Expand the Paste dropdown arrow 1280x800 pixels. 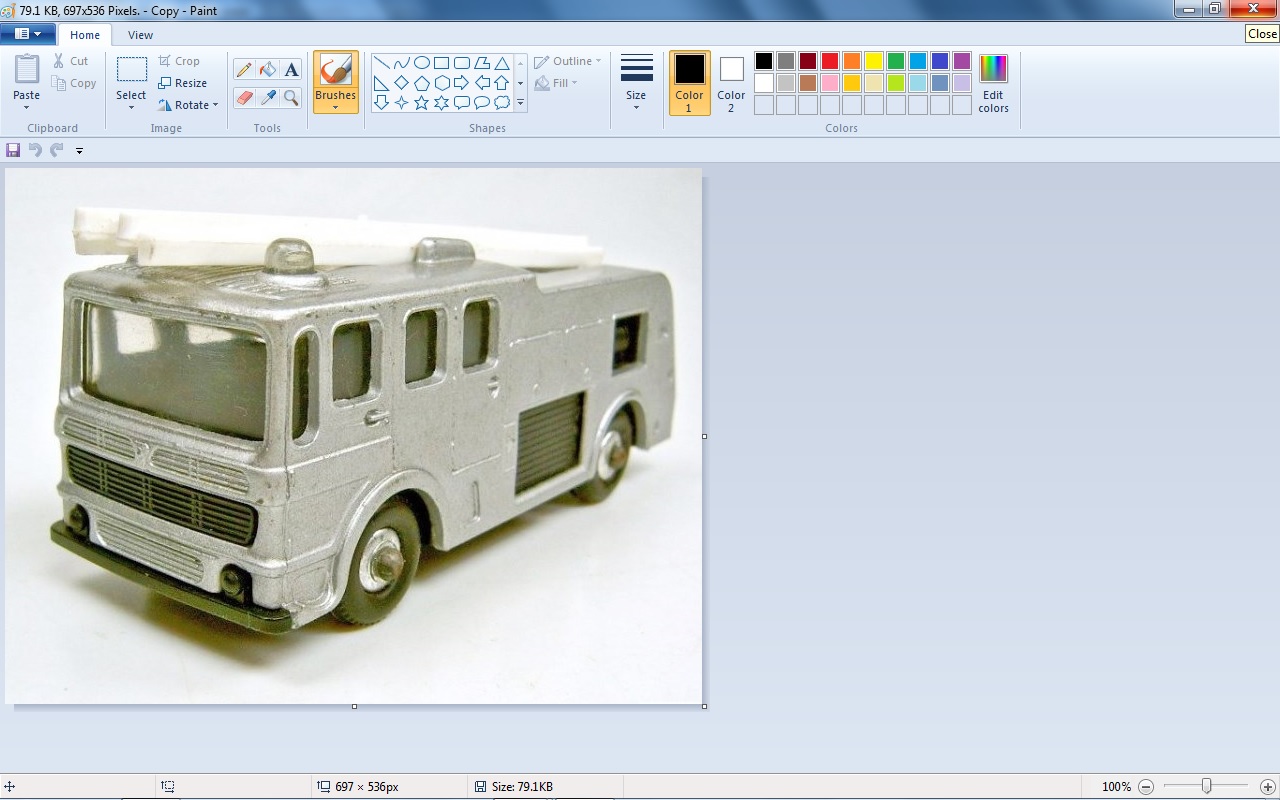point(27,107)
